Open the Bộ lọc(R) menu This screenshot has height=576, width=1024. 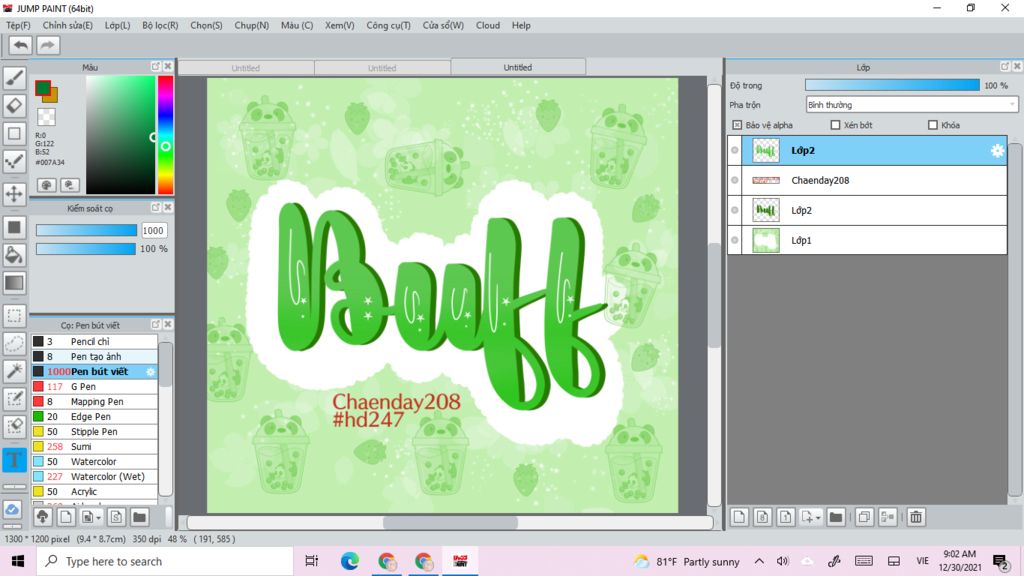coord(160,25)
